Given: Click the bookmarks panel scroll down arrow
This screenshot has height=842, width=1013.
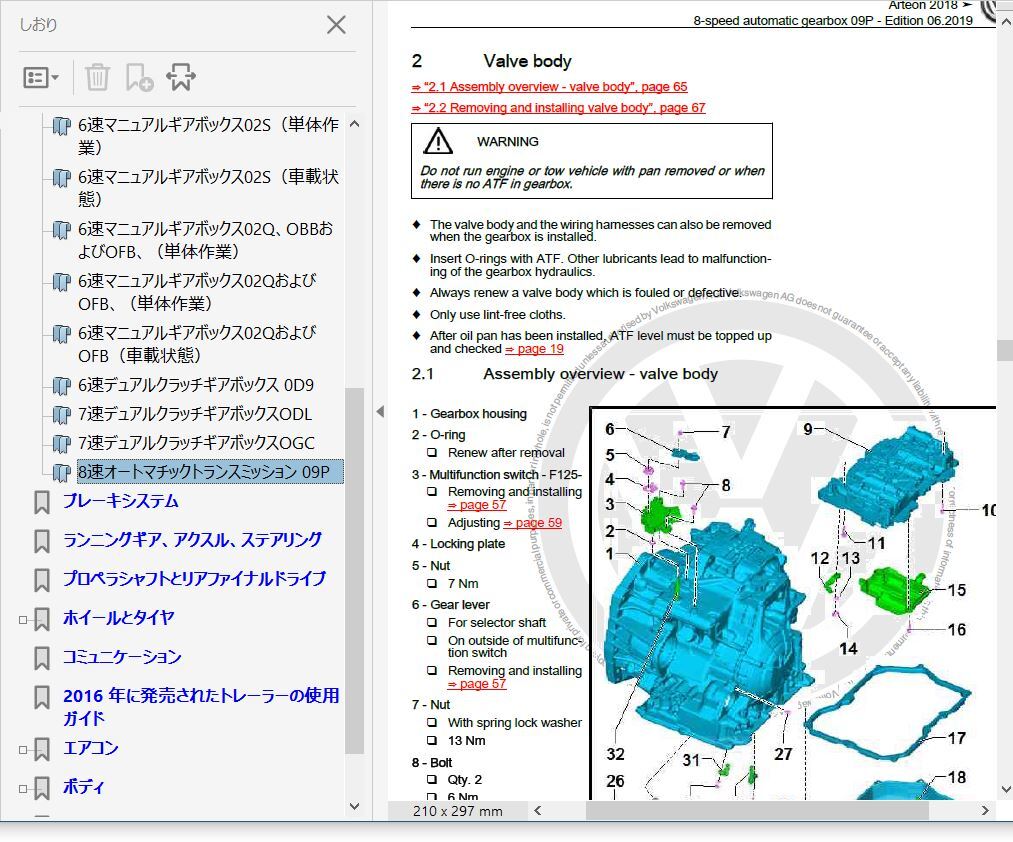Looking at the screenshot, I should [354, 806].
